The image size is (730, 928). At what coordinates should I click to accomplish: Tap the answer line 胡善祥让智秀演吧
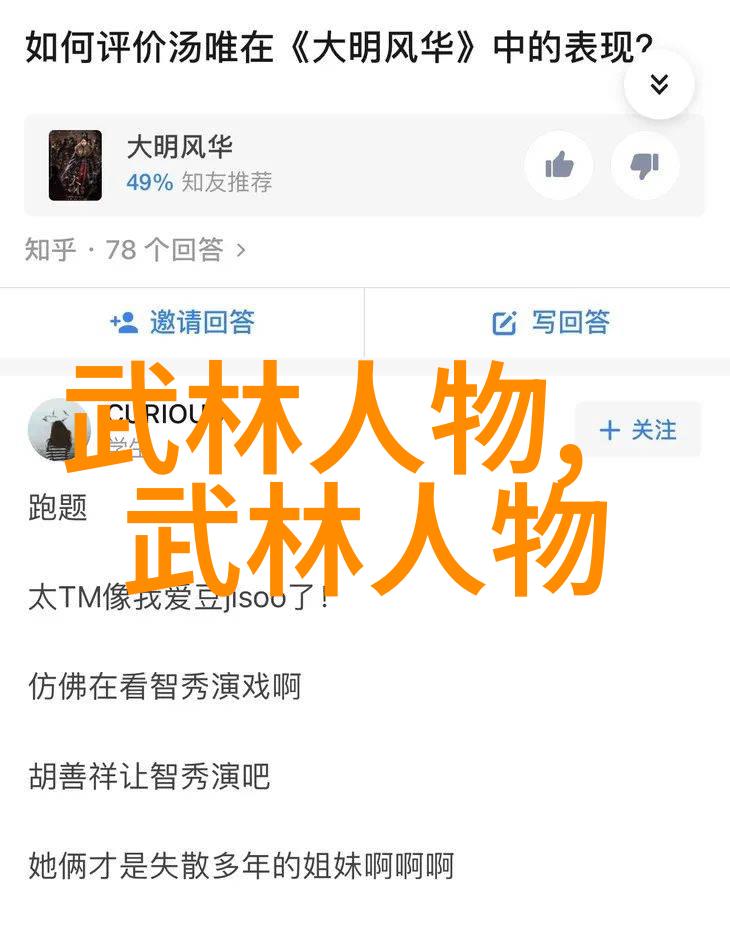pos(149,776)
